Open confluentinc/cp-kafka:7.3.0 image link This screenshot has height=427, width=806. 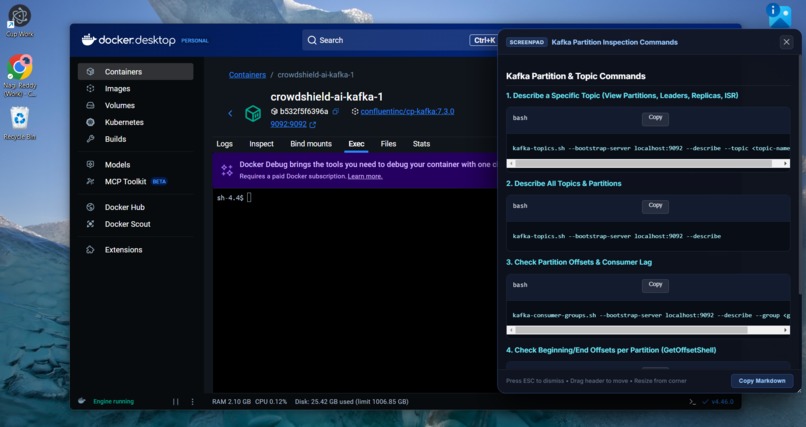coord(407,112)
